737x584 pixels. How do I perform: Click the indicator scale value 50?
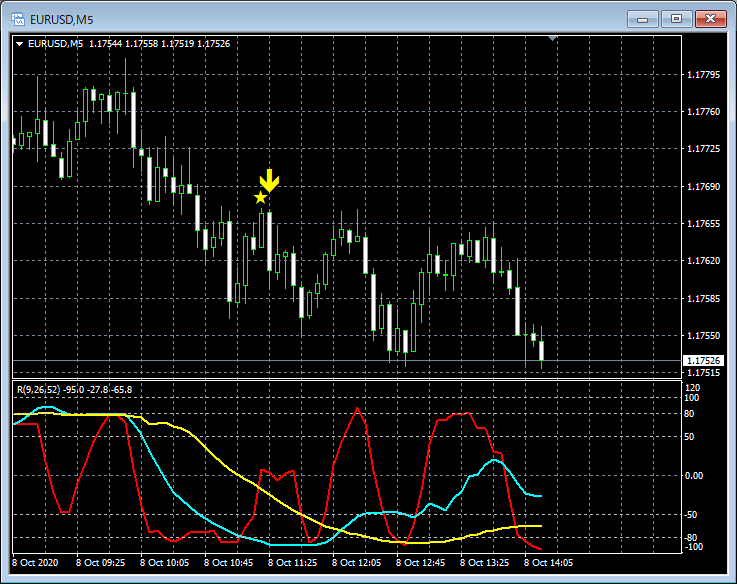(689, 436)
